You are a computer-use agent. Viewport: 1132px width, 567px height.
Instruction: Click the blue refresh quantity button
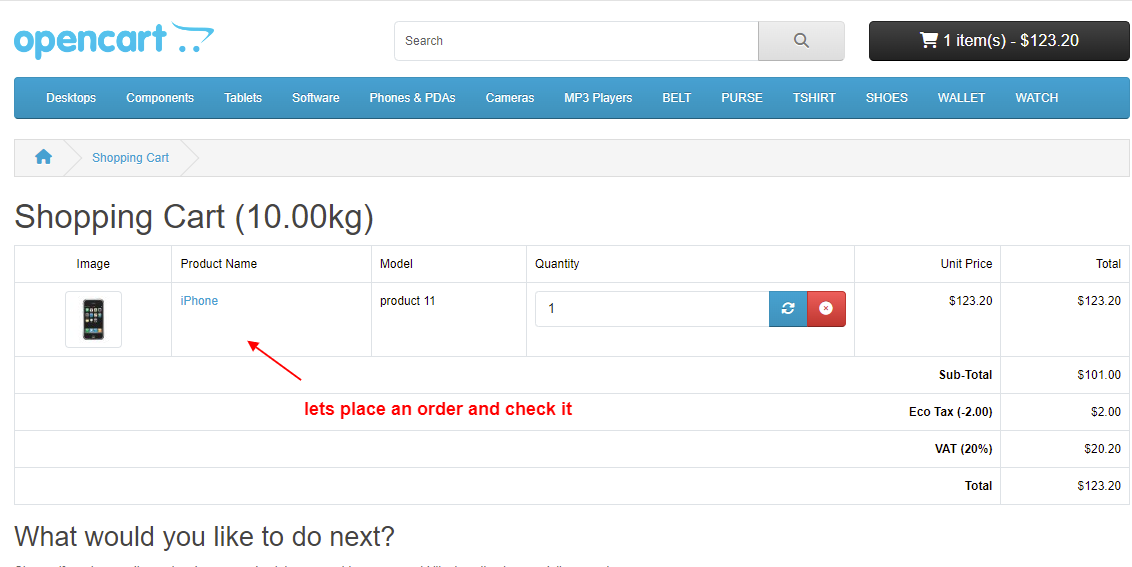(x=788, y=308)
